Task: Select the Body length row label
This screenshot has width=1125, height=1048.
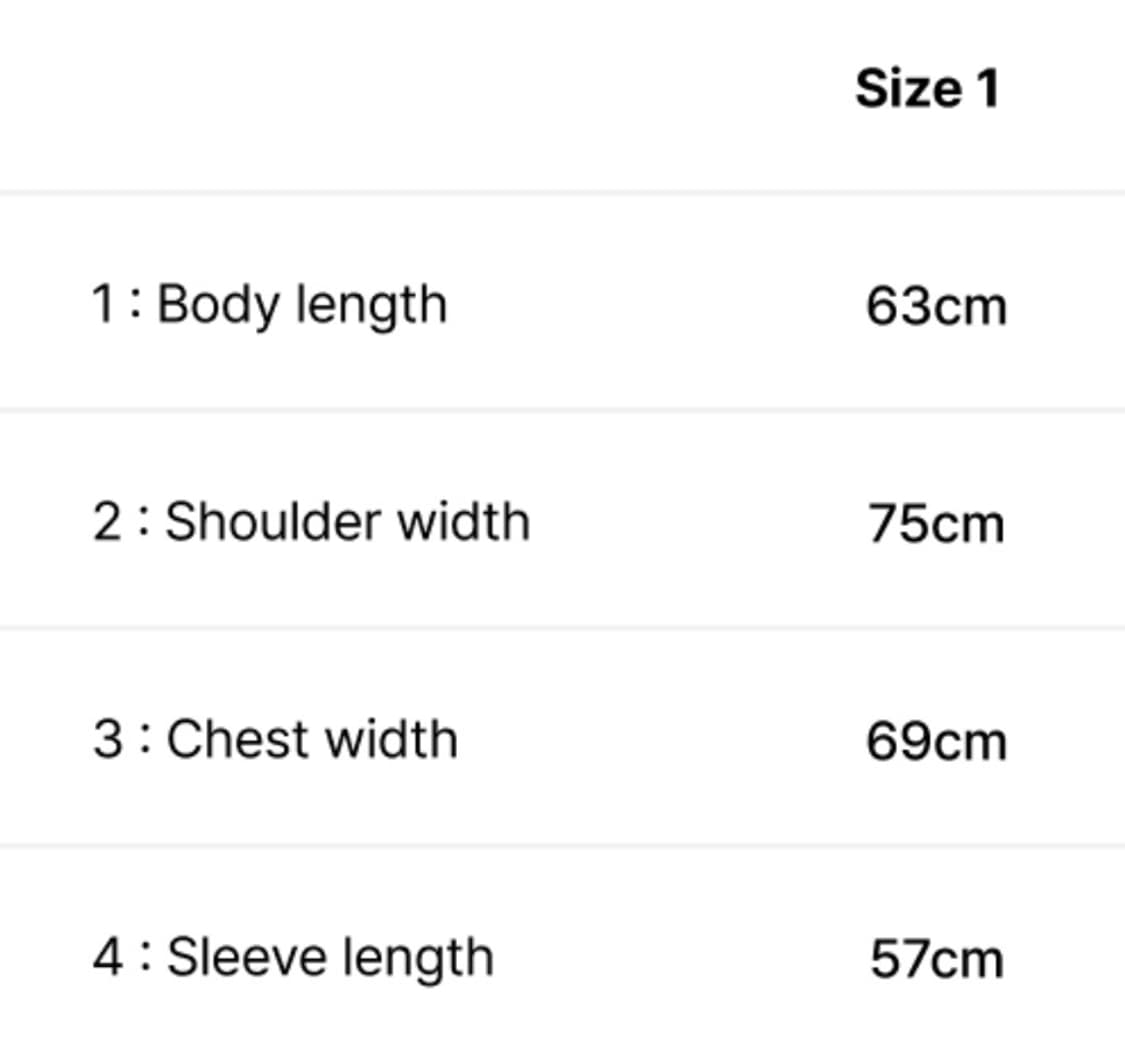Action: tap(301, 304)
